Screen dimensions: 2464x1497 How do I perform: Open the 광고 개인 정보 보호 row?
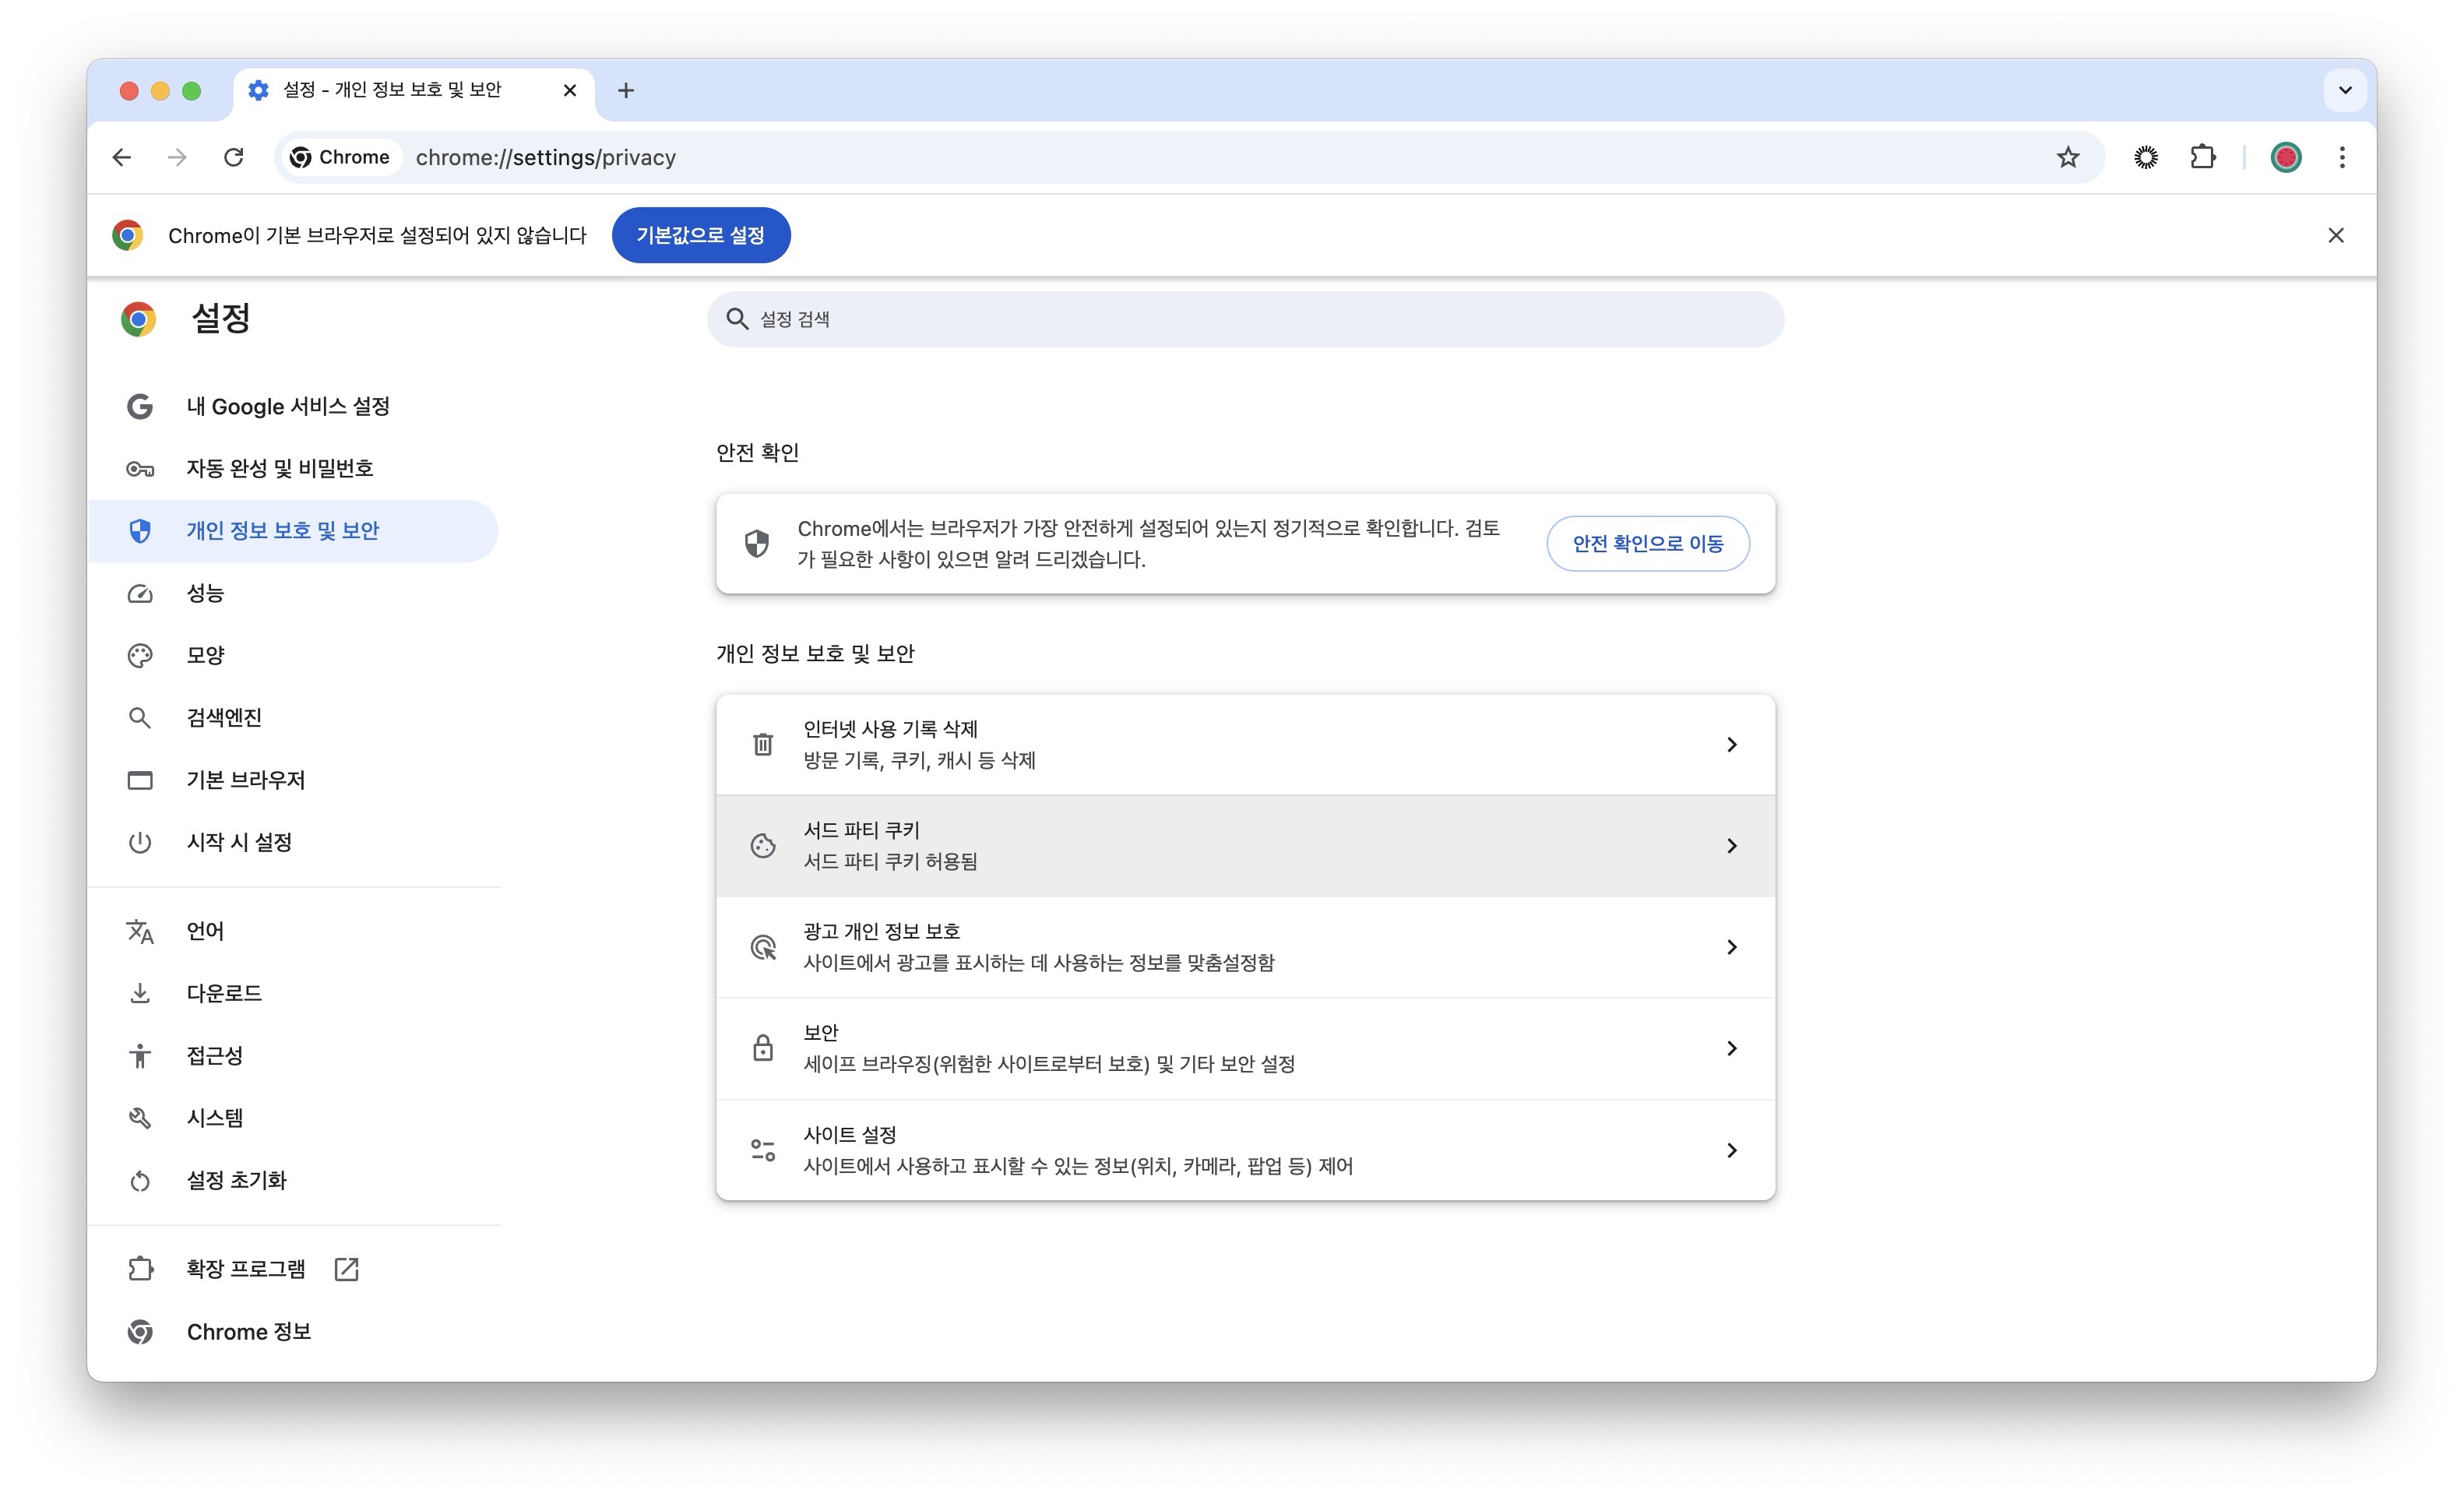1245,947
